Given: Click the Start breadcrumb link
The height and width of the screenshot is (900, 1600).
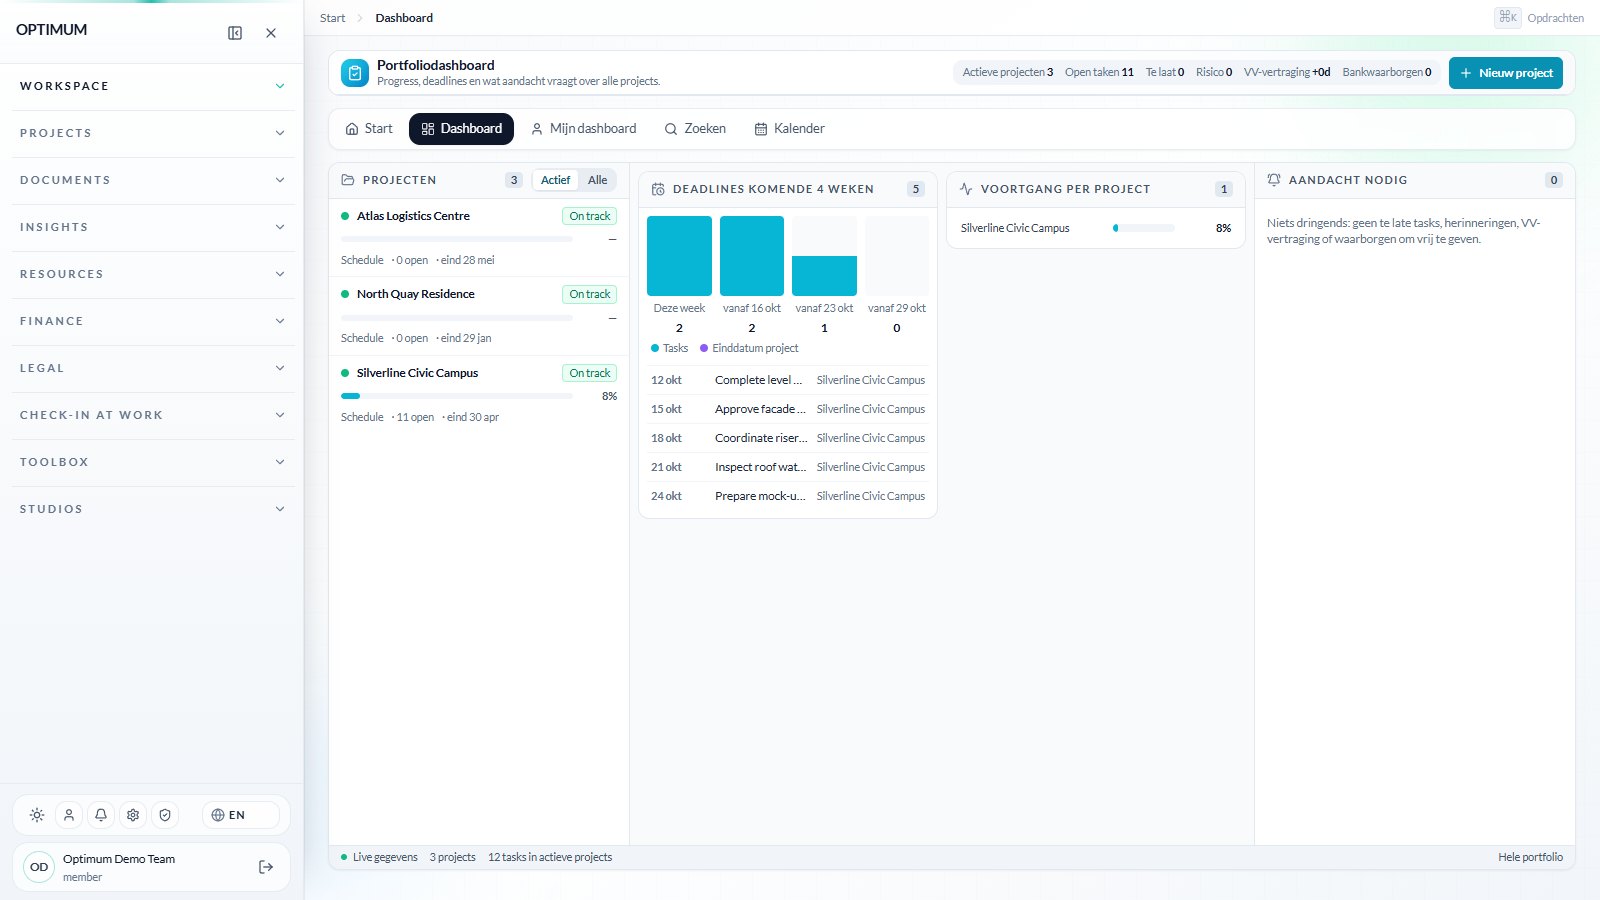Looking at the screenshot, I should click(x=332, y=18).
